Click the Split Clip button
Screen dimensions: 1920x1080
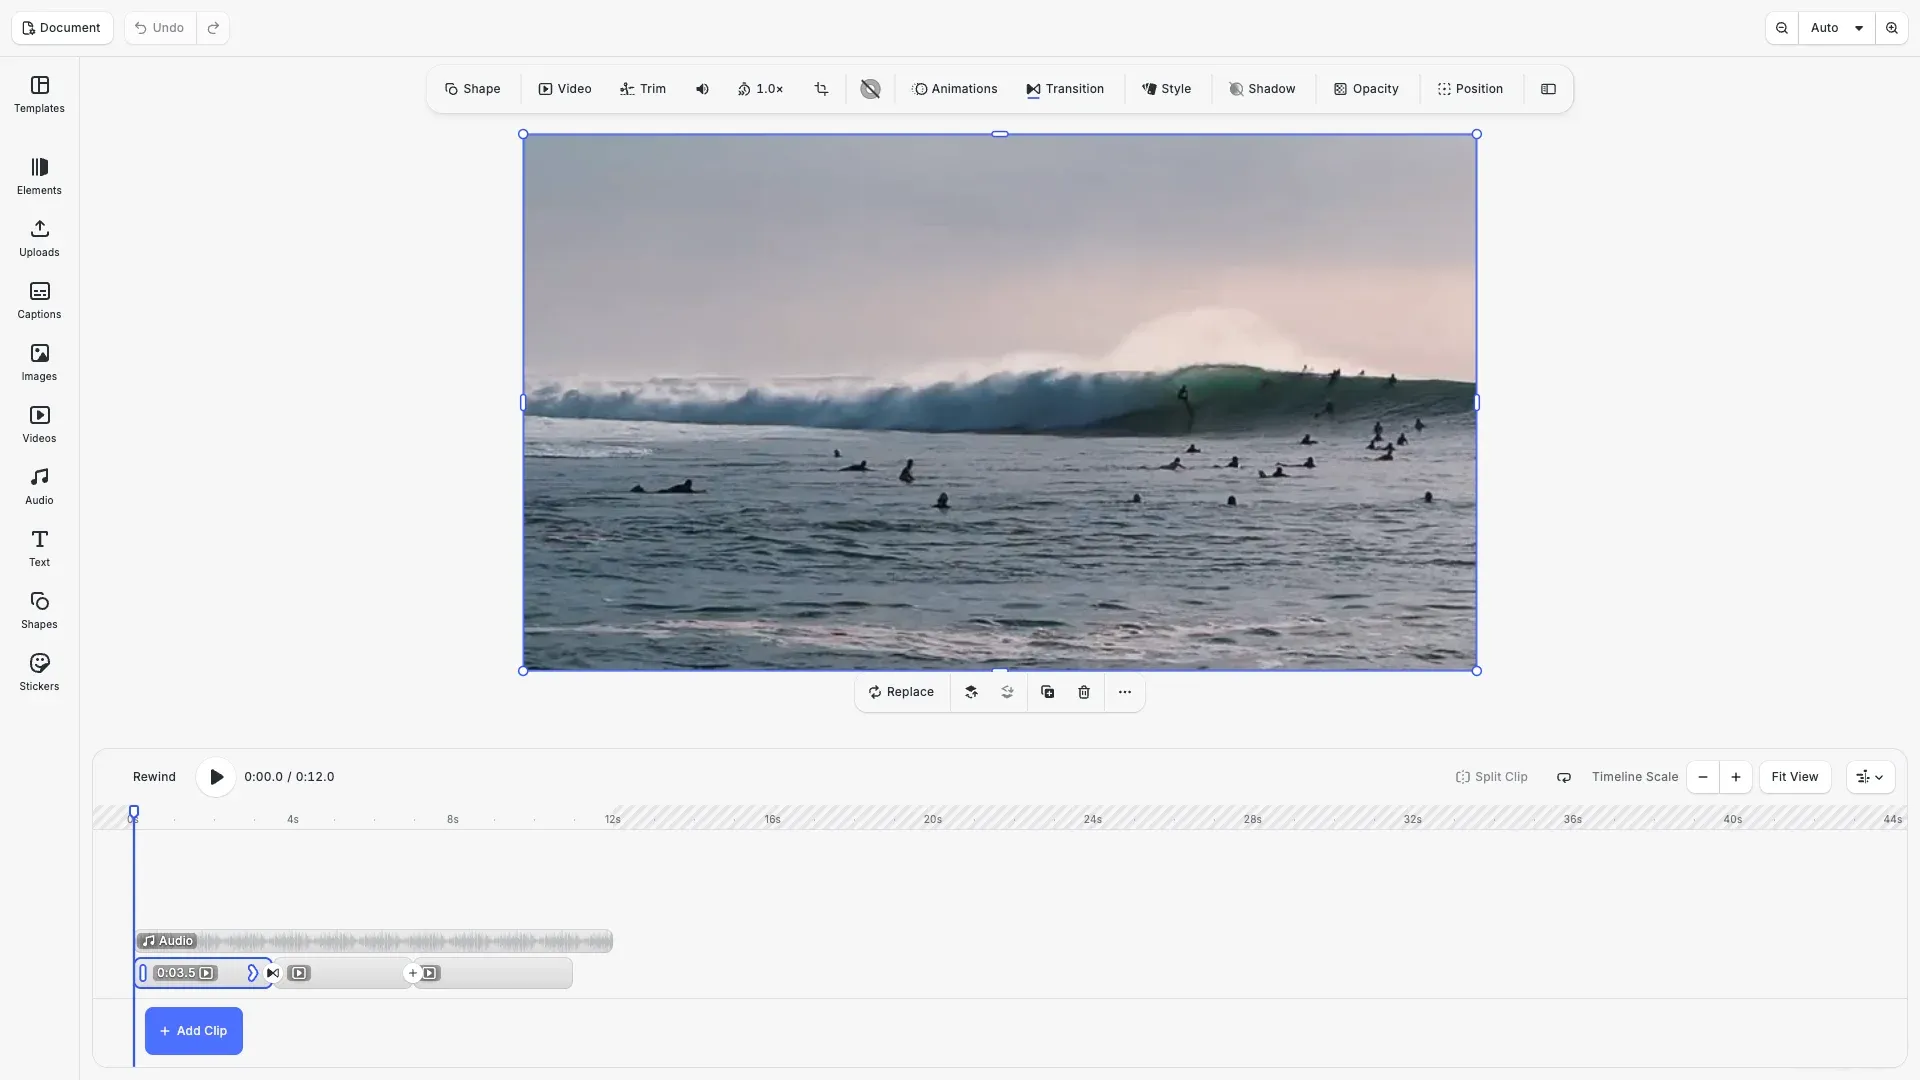1491,777
